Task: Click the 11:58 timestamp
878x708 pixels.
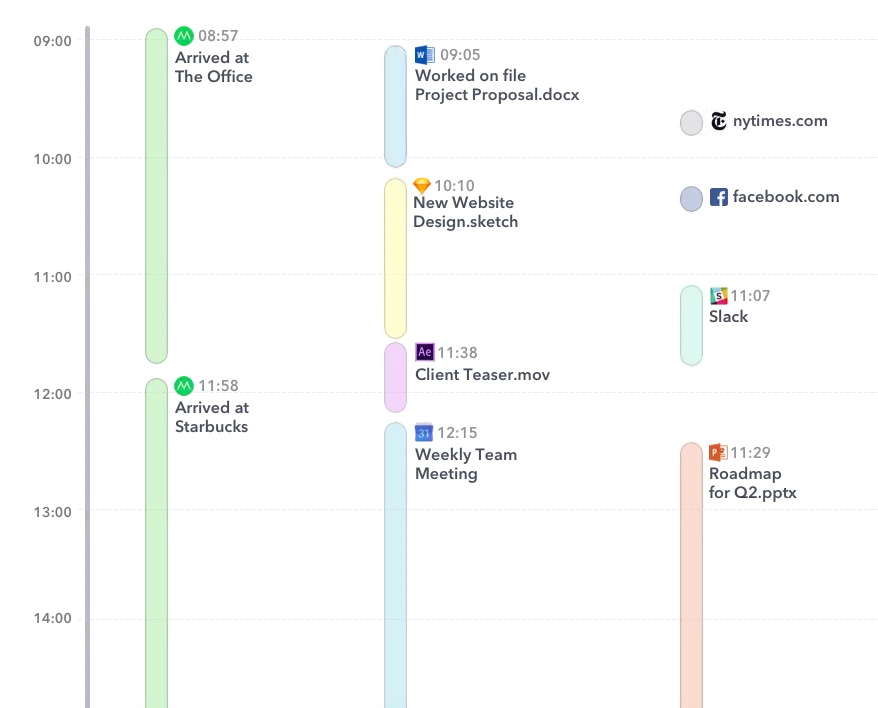Action: click(218, 386)
